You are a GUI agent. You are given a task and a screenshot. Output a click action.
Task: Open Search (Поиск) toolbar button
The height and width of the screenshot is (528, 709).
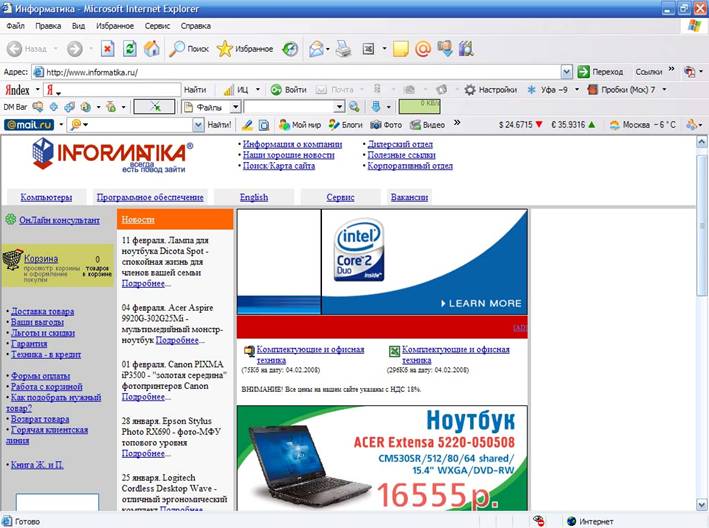189,48
